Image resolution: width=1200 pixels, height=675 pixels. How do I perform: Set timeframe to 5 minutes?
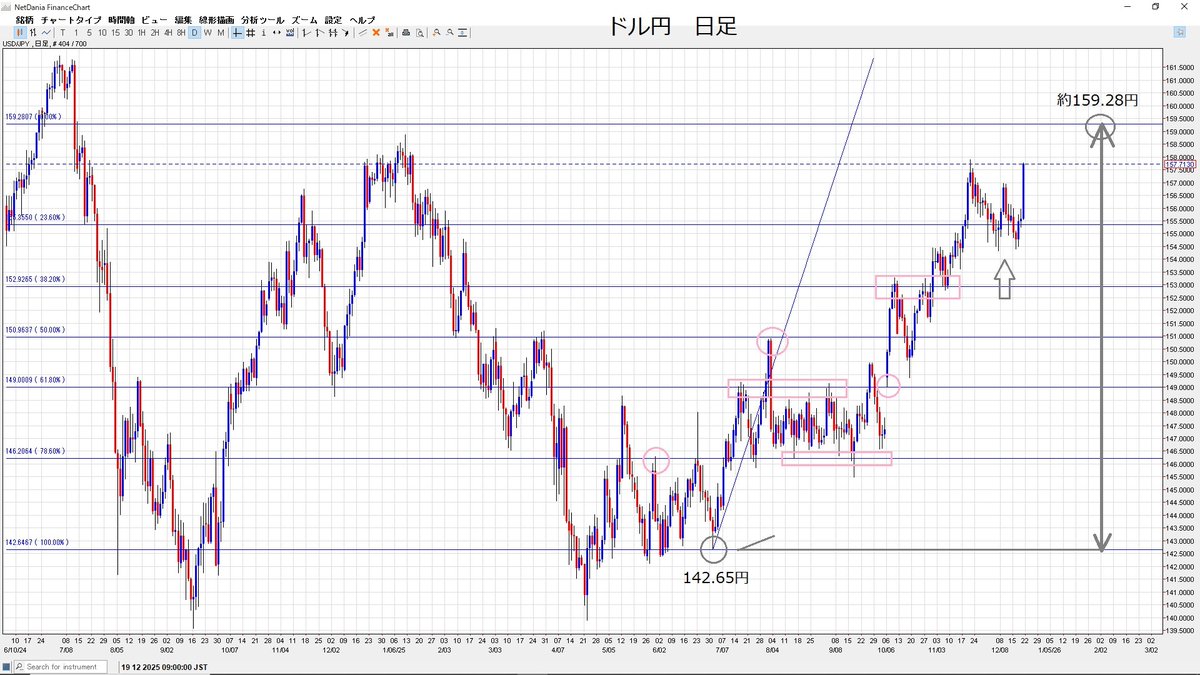89,32
